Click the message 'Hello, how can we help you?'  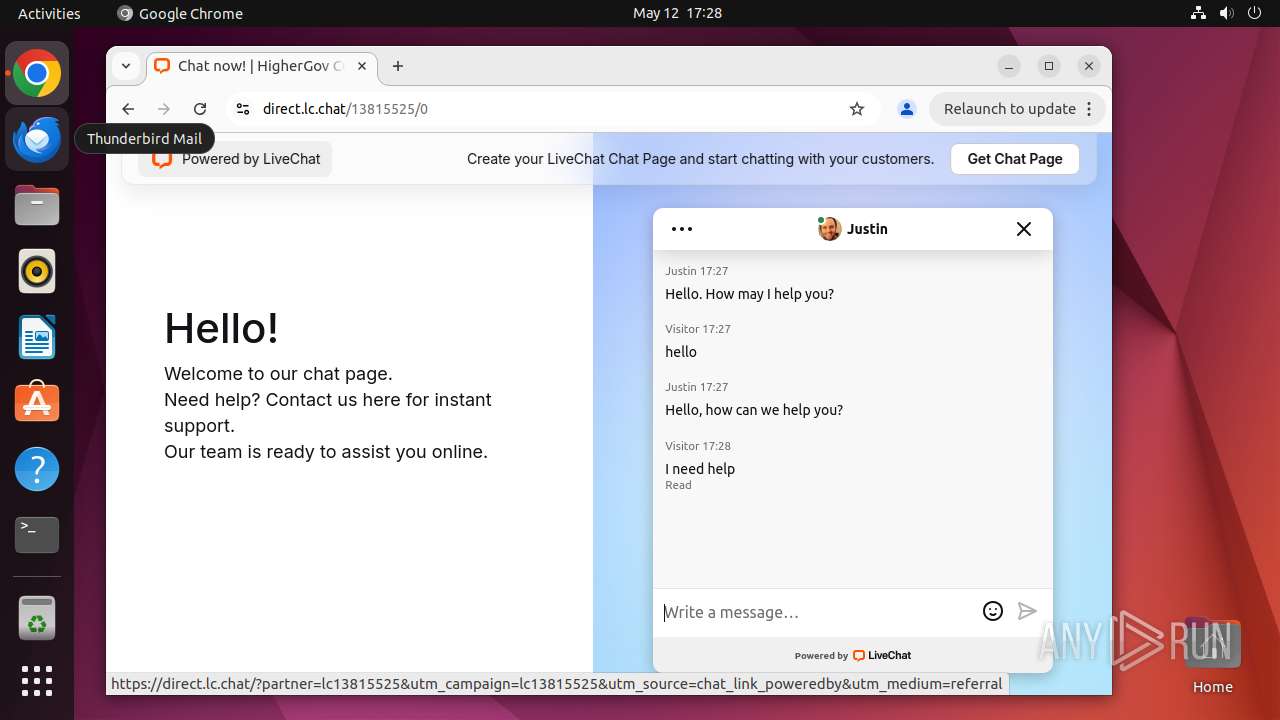pos(754,410)
